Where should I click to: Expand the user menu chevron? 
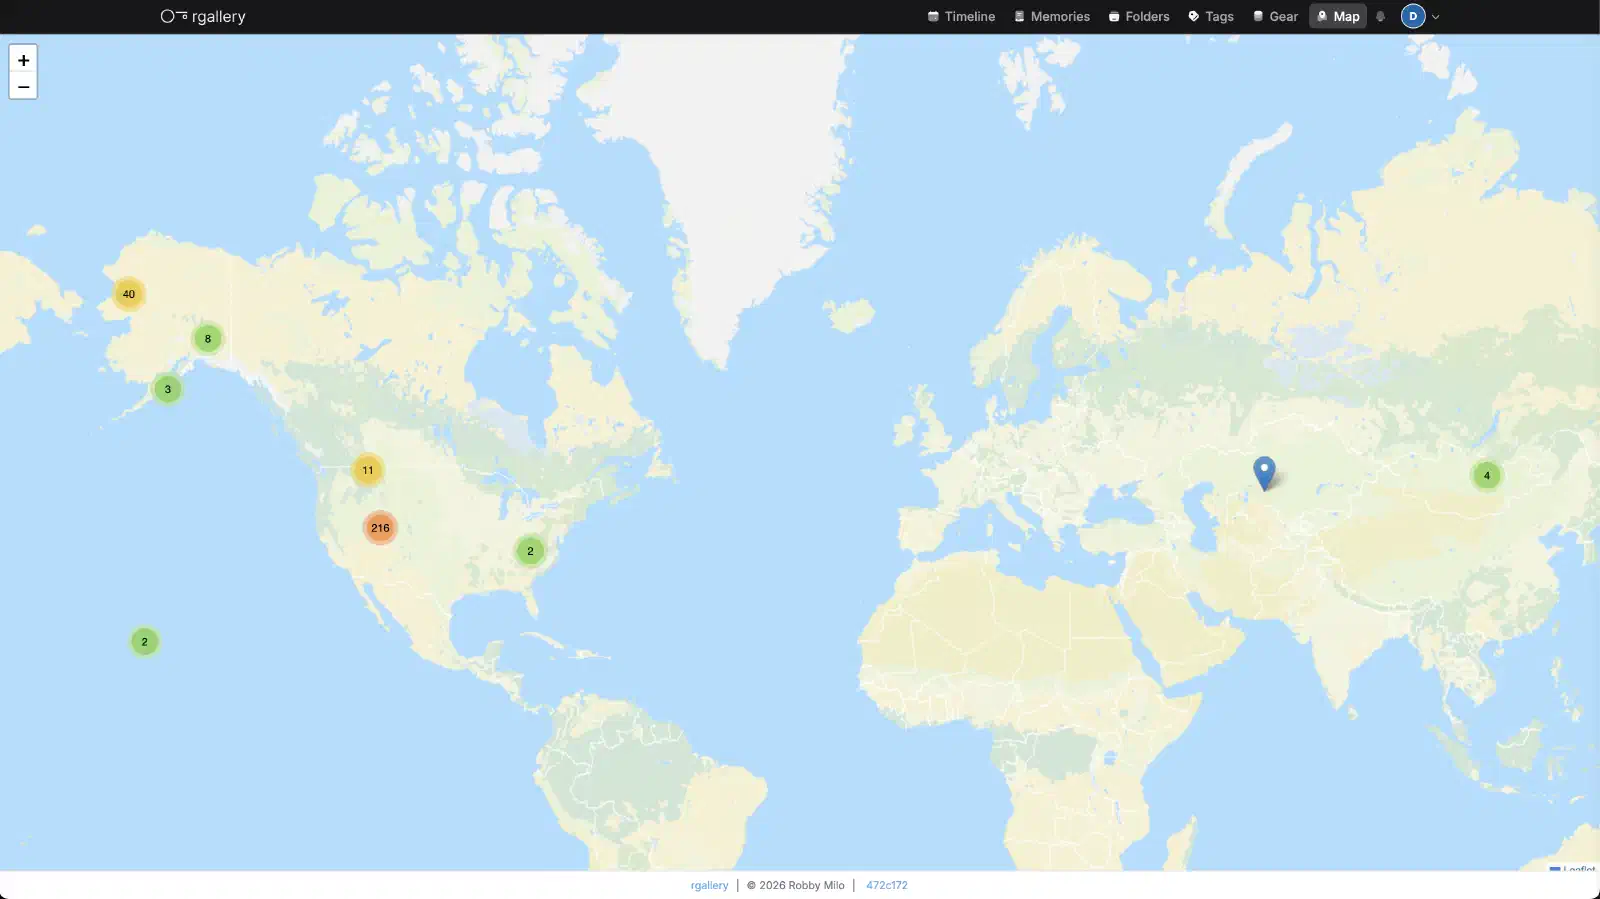point(1436,16)
